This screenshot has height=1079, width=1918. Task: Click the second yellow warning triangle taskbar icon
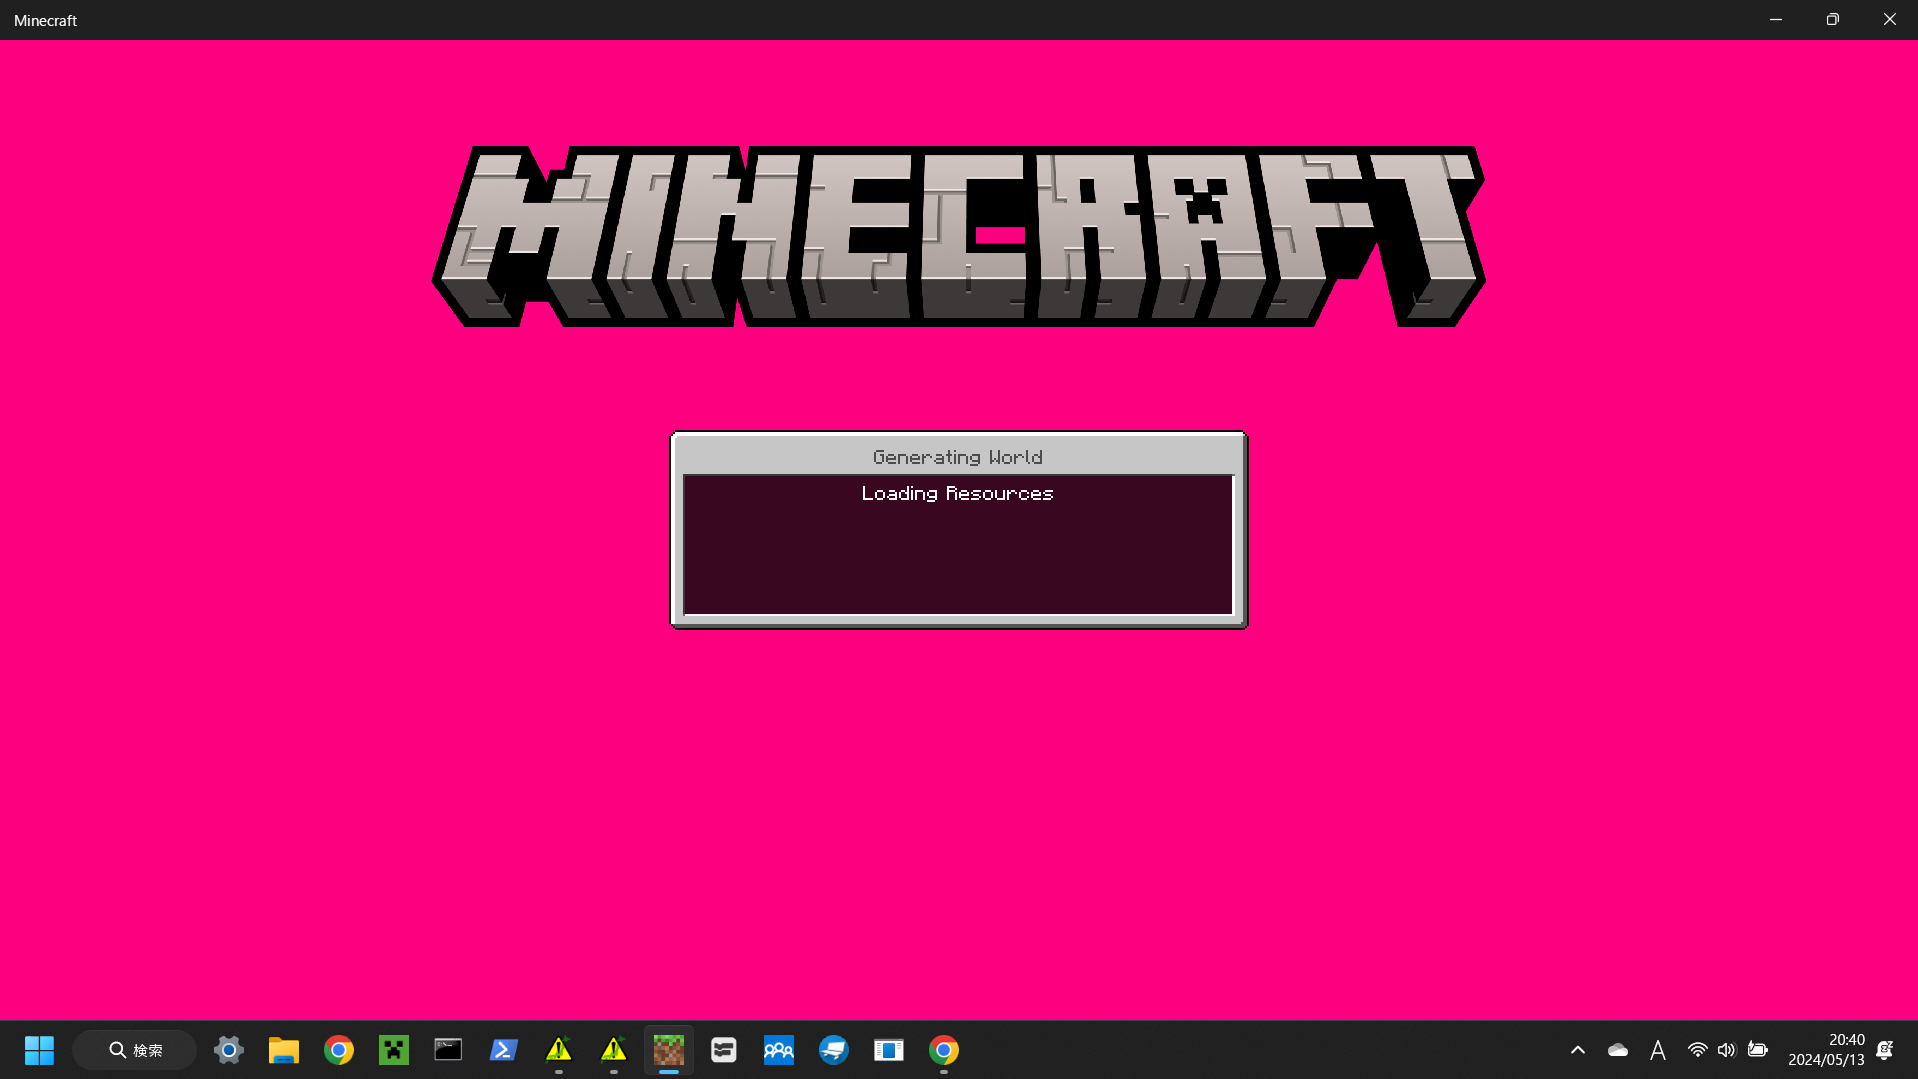[x=614, y=1050]
